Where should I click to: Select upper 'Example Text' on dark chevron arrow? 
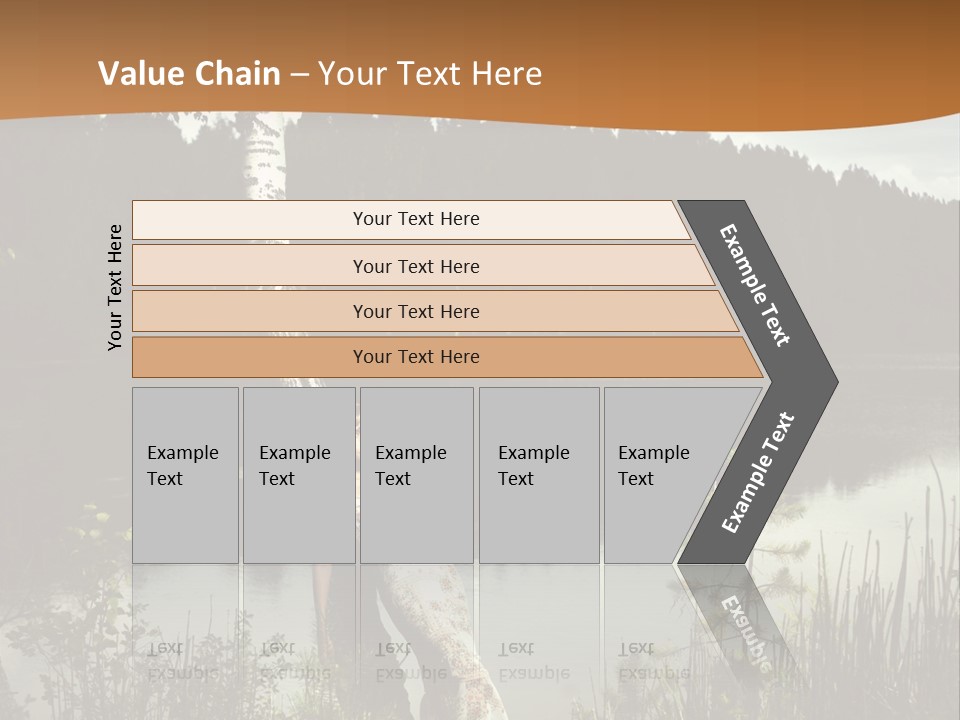pyautogui.click(x=754, y=285)
